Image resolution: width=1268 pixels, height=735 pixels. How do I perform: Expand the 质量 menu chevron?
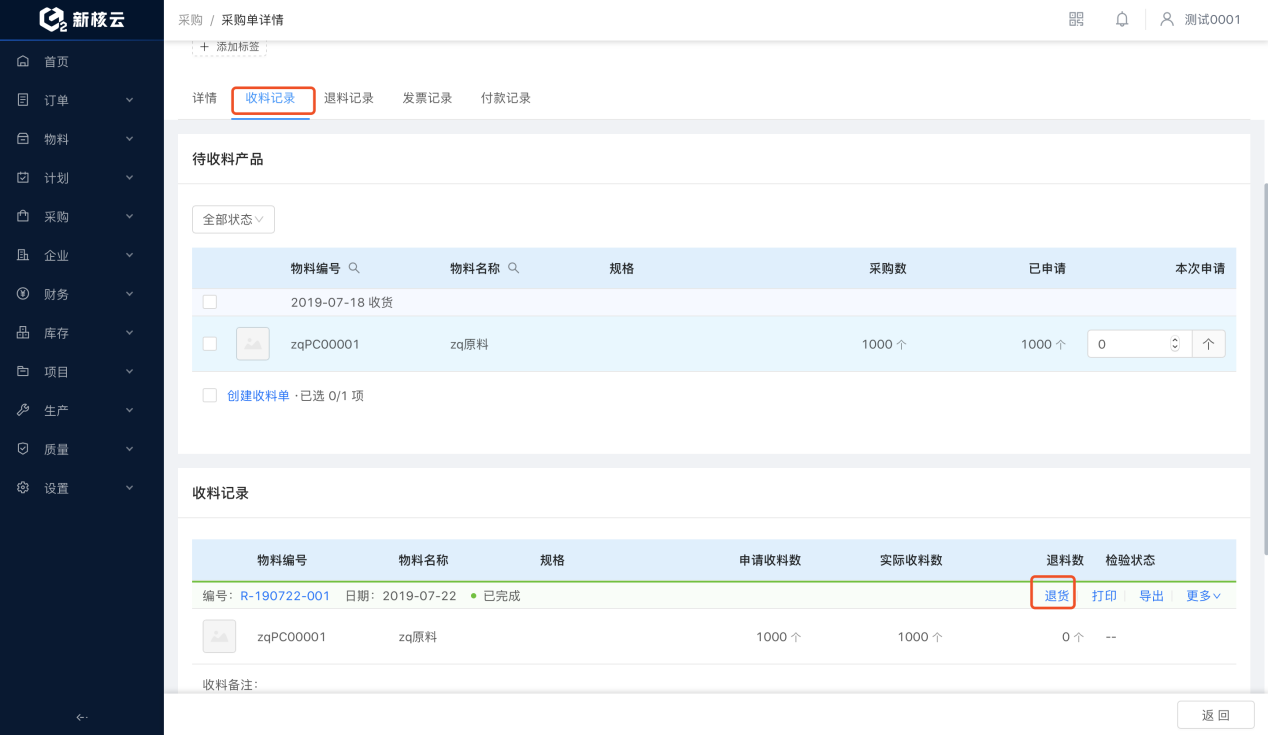click(x=130, y=450)
